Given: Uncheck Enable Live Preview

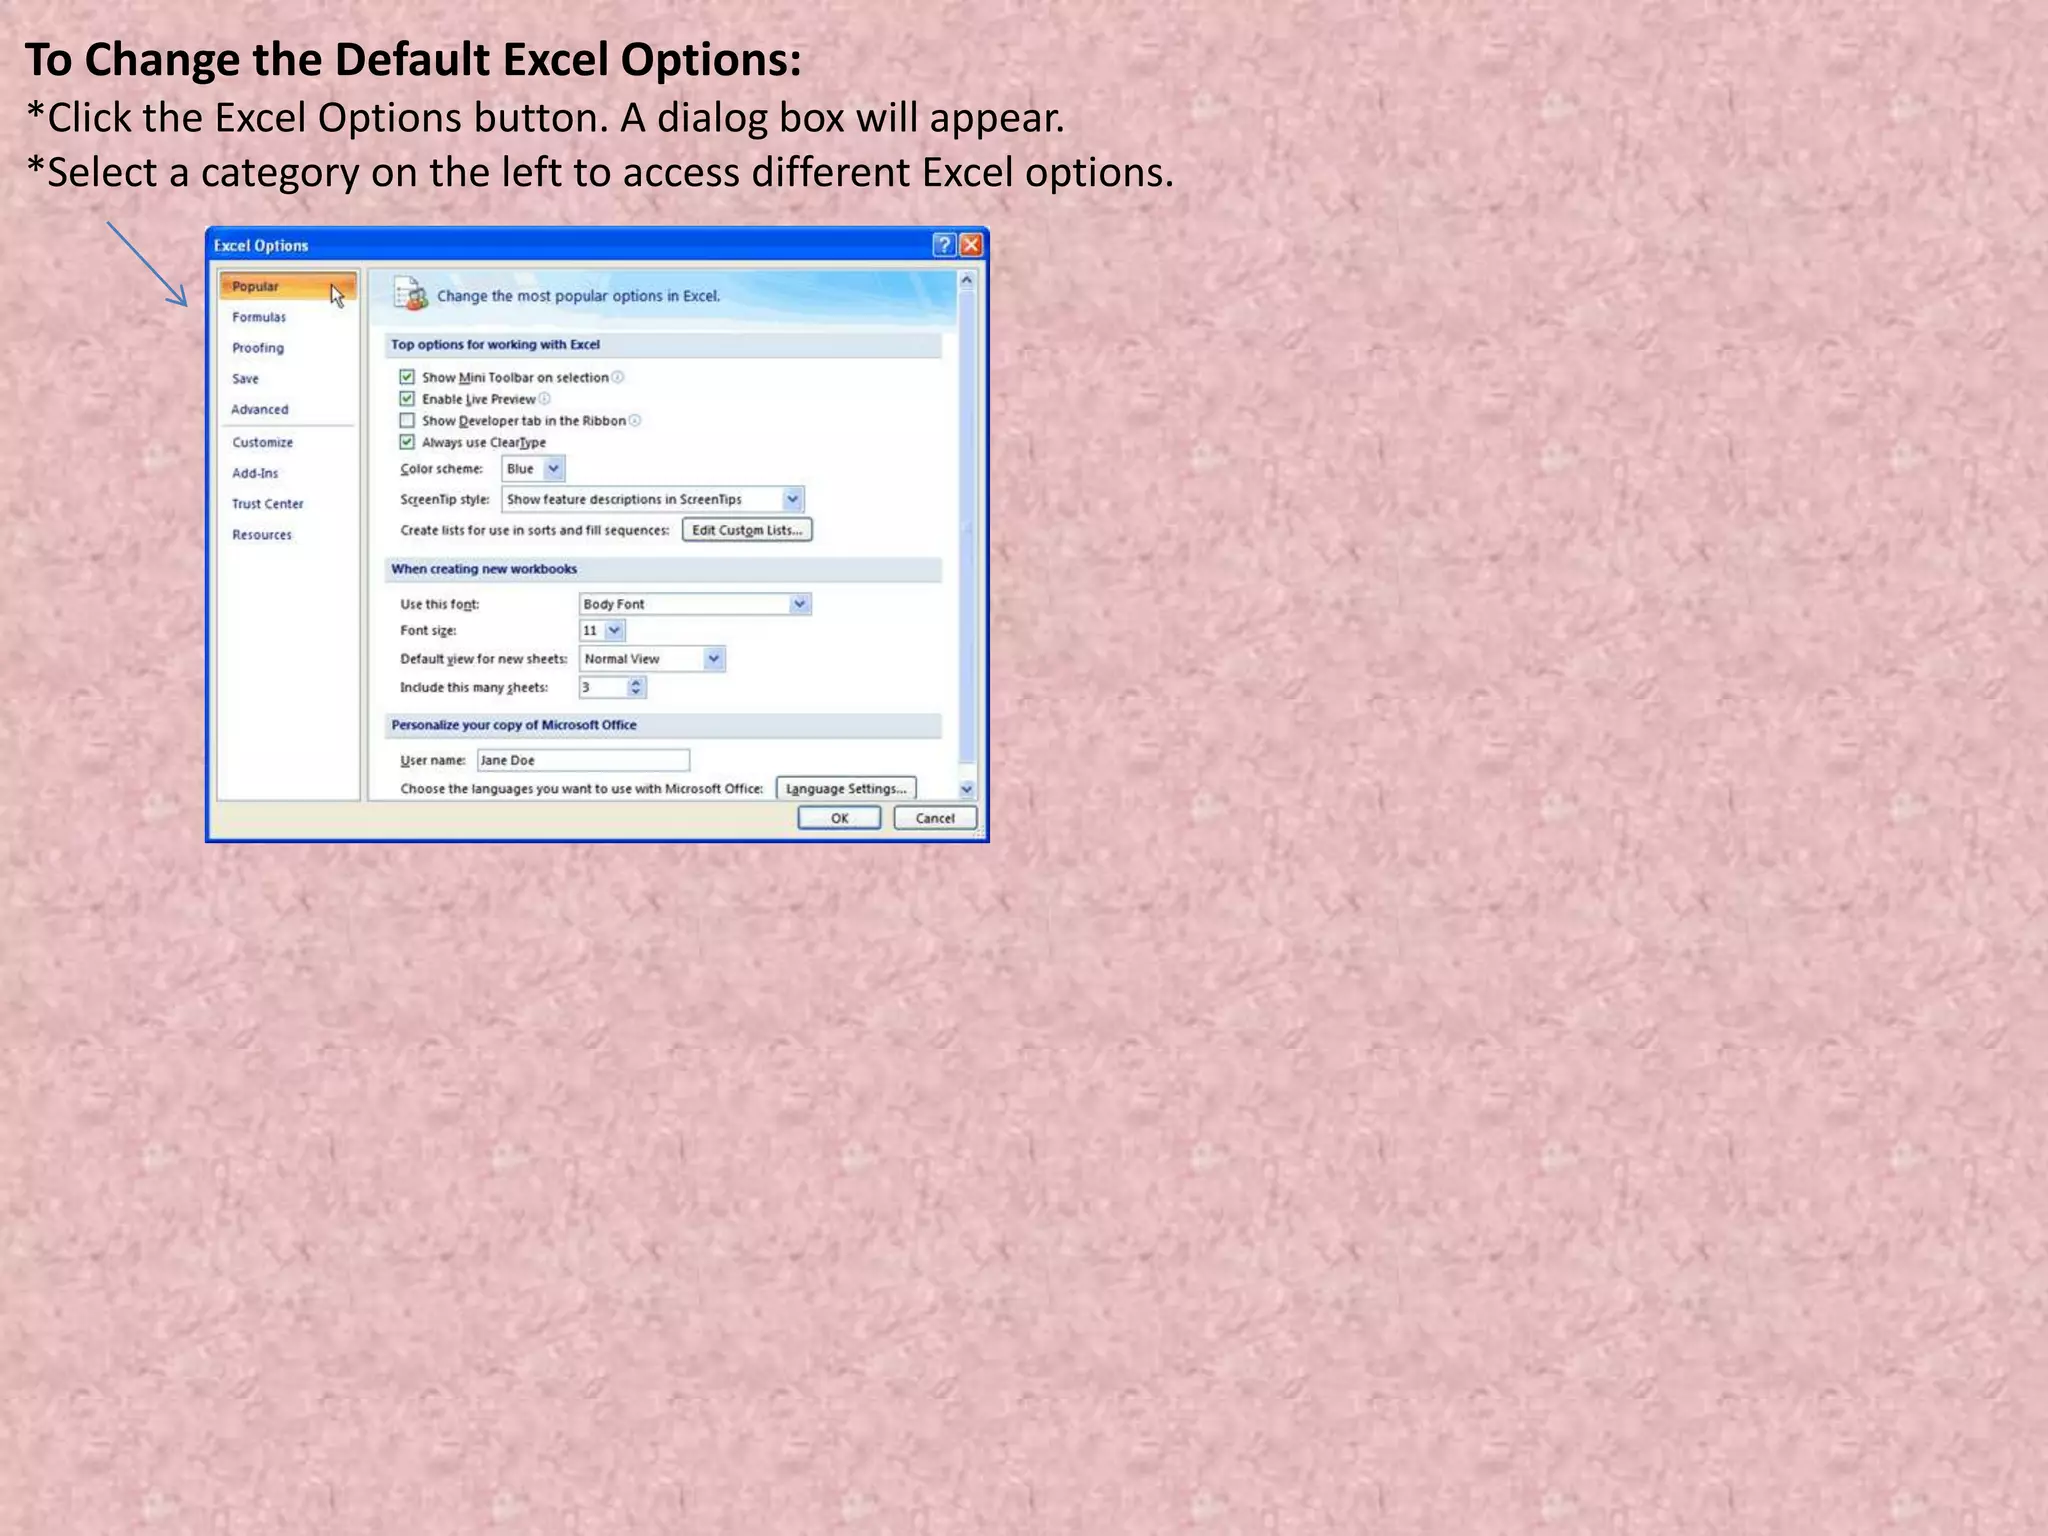Looking at the screenshot, I should (407, 399).
